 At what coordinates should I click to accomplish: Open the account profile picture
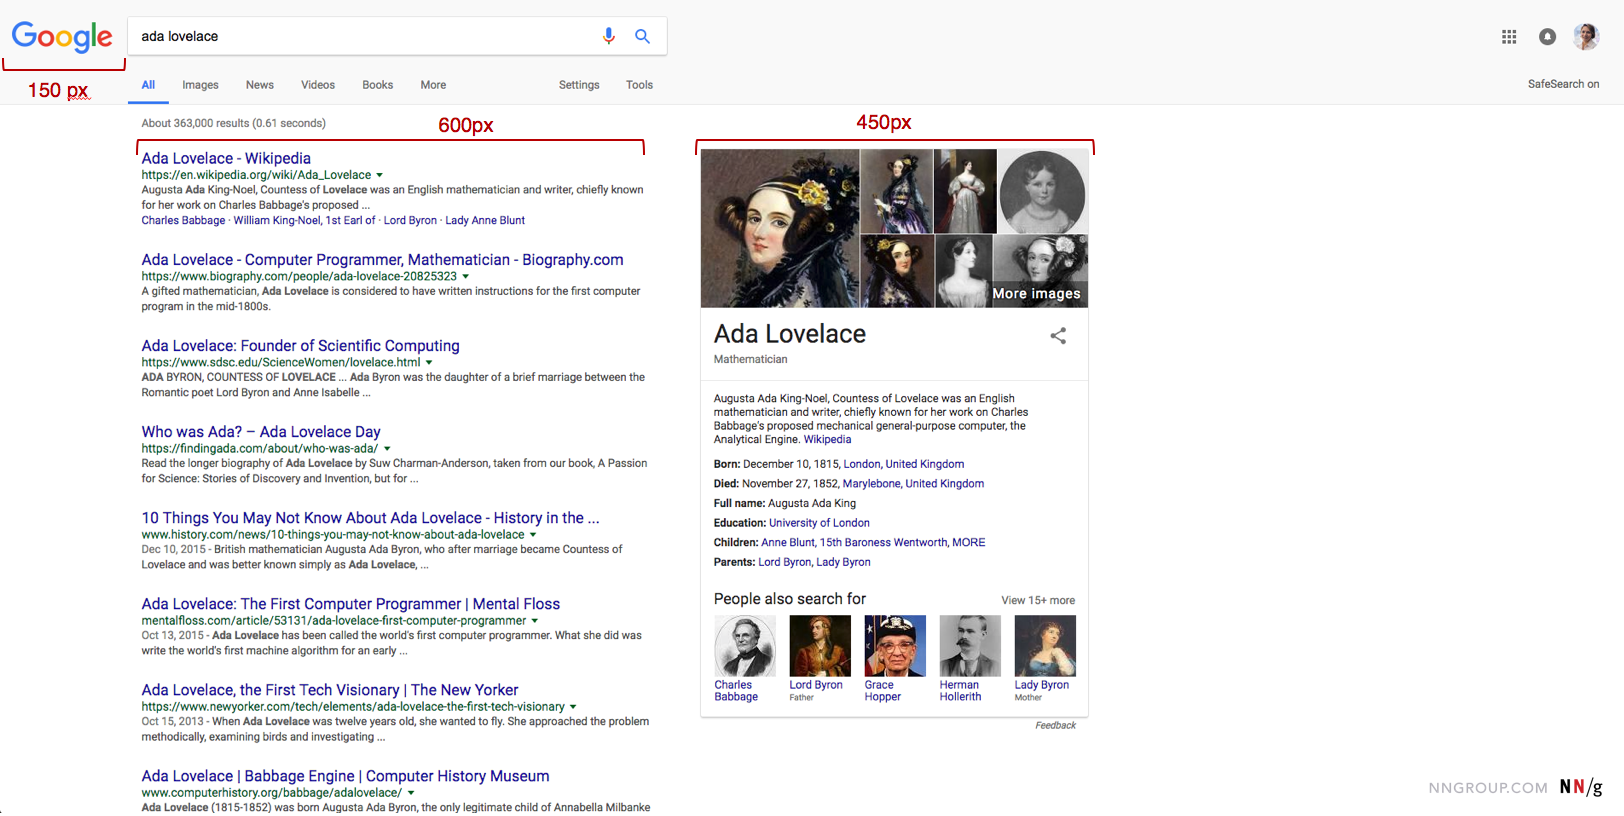[1586, 37]
